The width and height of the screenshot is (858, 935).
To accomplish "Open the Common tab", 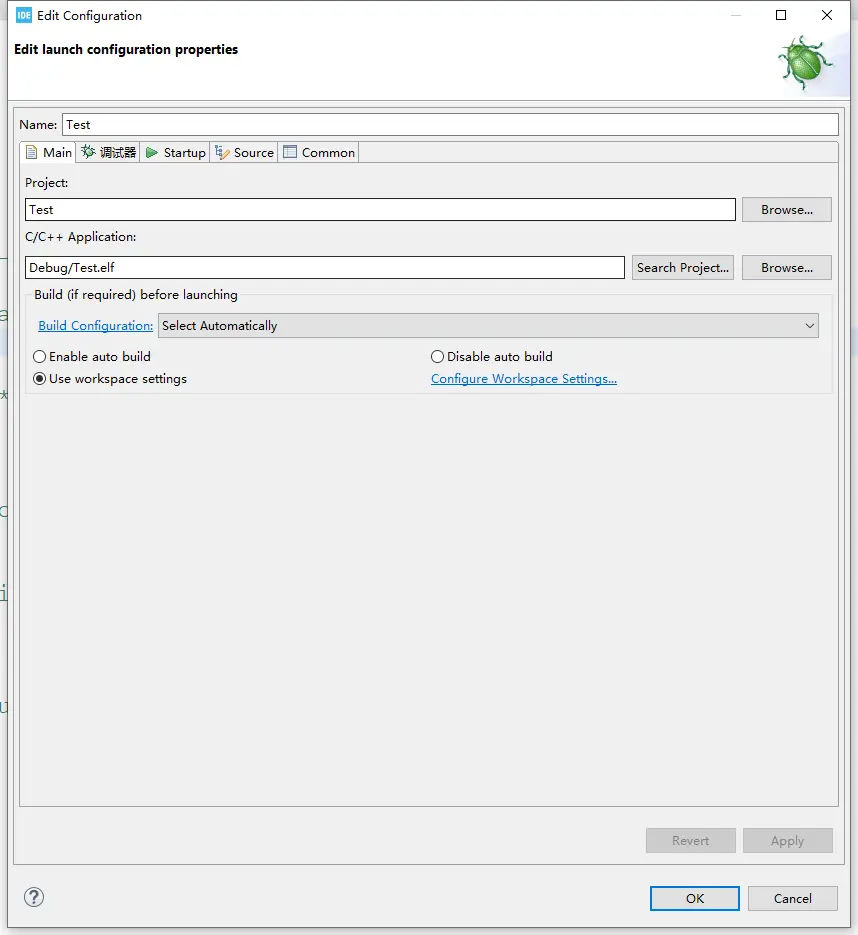I will pos(318,153).
